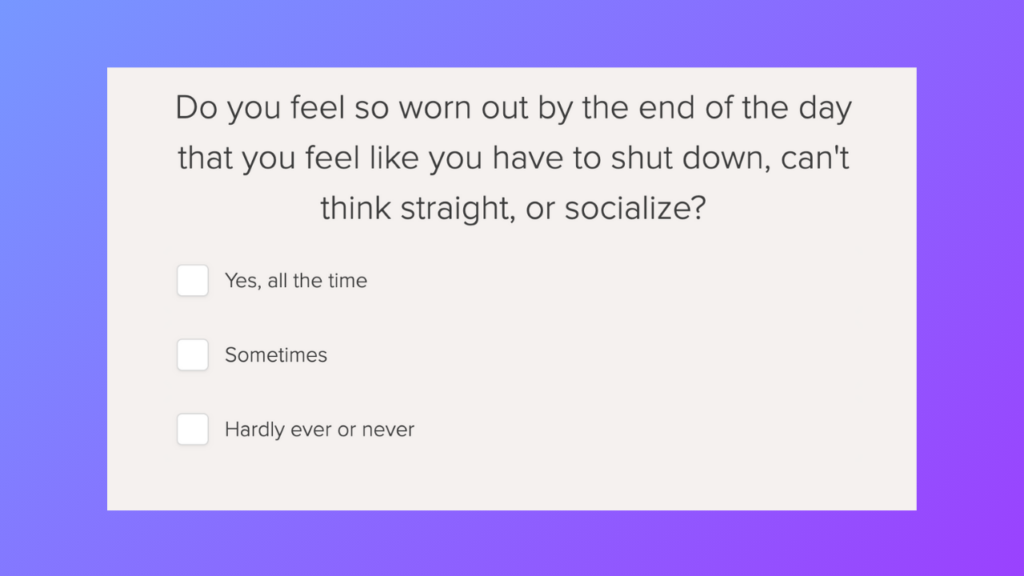The width and height of the screenshot is (1024, 576).
Task: Click the word "socialize?" ending the question
Action: tap(634, 210)
